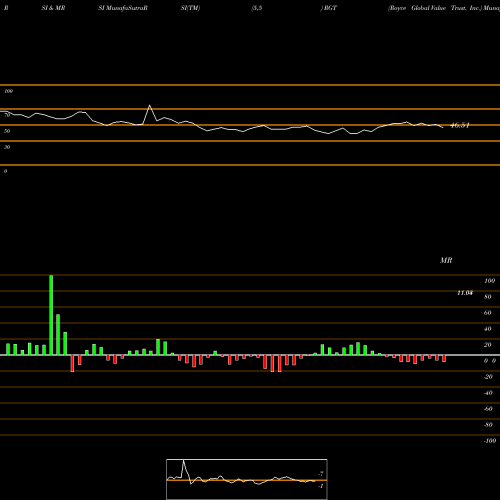Click the MR axis label 100
Screen dimensions: 500x500
(489, 281)
